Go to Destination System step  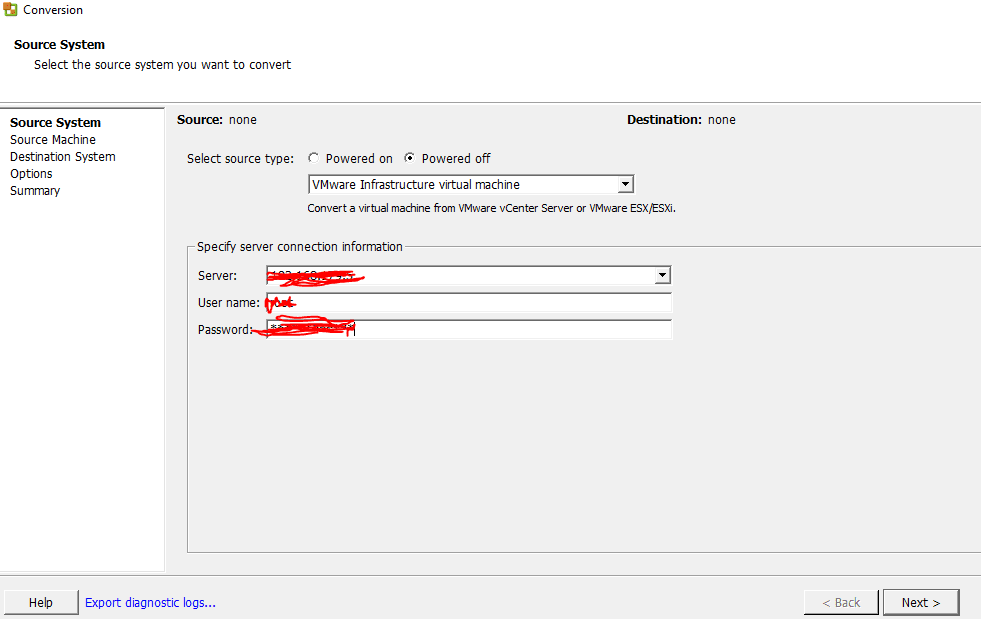(63, 156)
